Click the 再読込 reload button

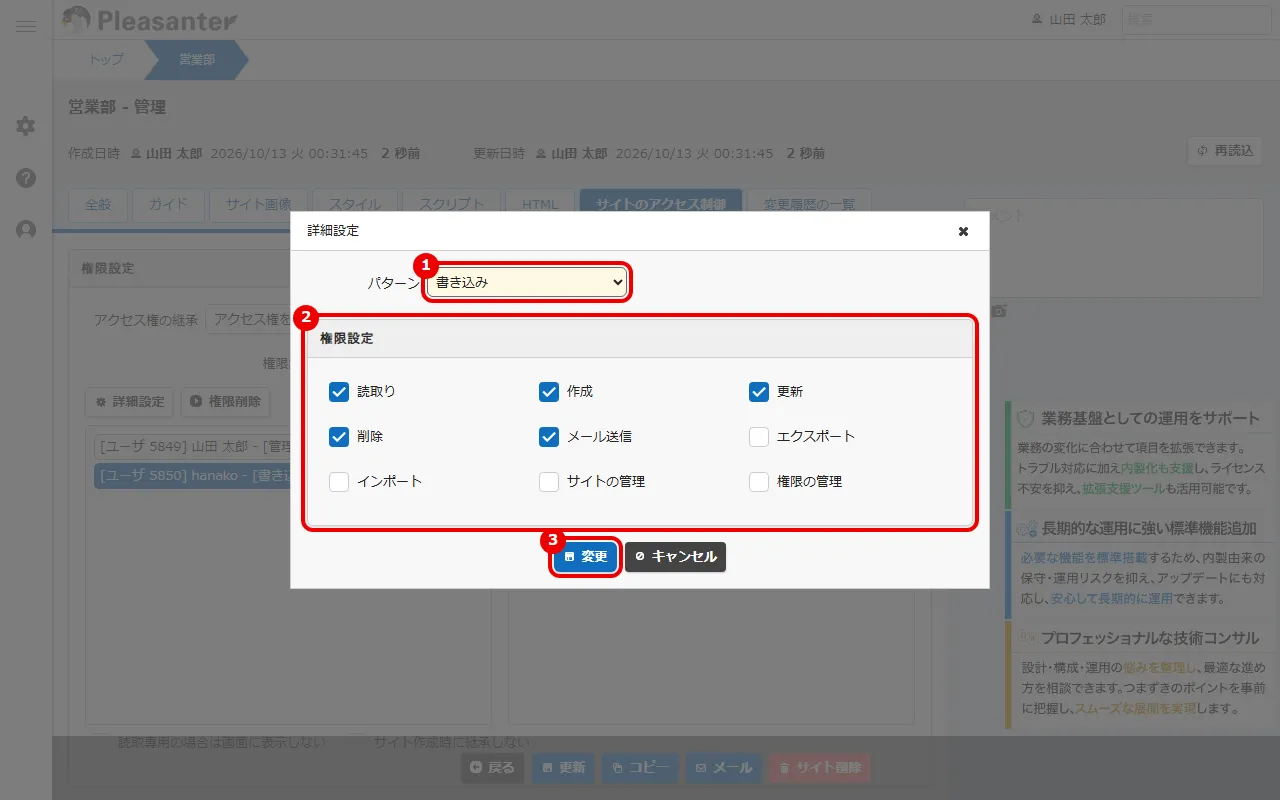tap(1225, 151)
